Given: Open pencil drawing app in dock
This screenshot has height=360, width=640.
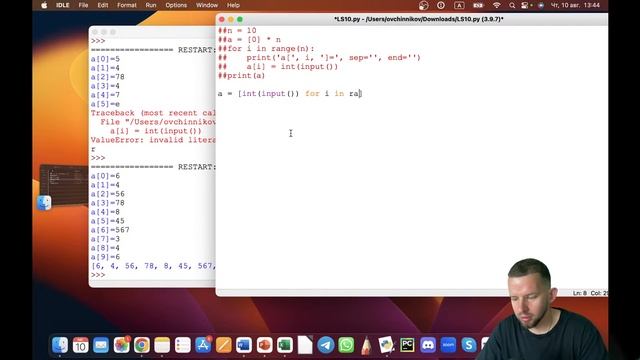Looking at the screenshot, I should [367, 345].
